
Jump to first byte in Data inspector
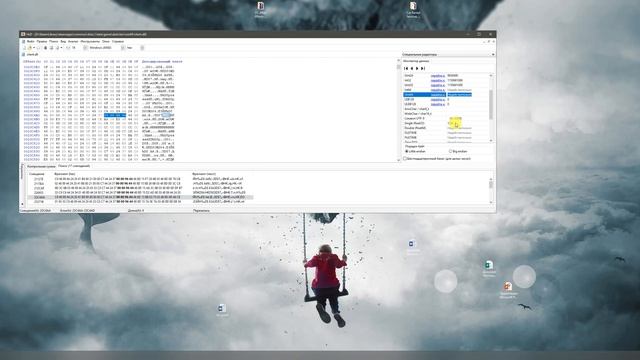(x=406, y=68)
